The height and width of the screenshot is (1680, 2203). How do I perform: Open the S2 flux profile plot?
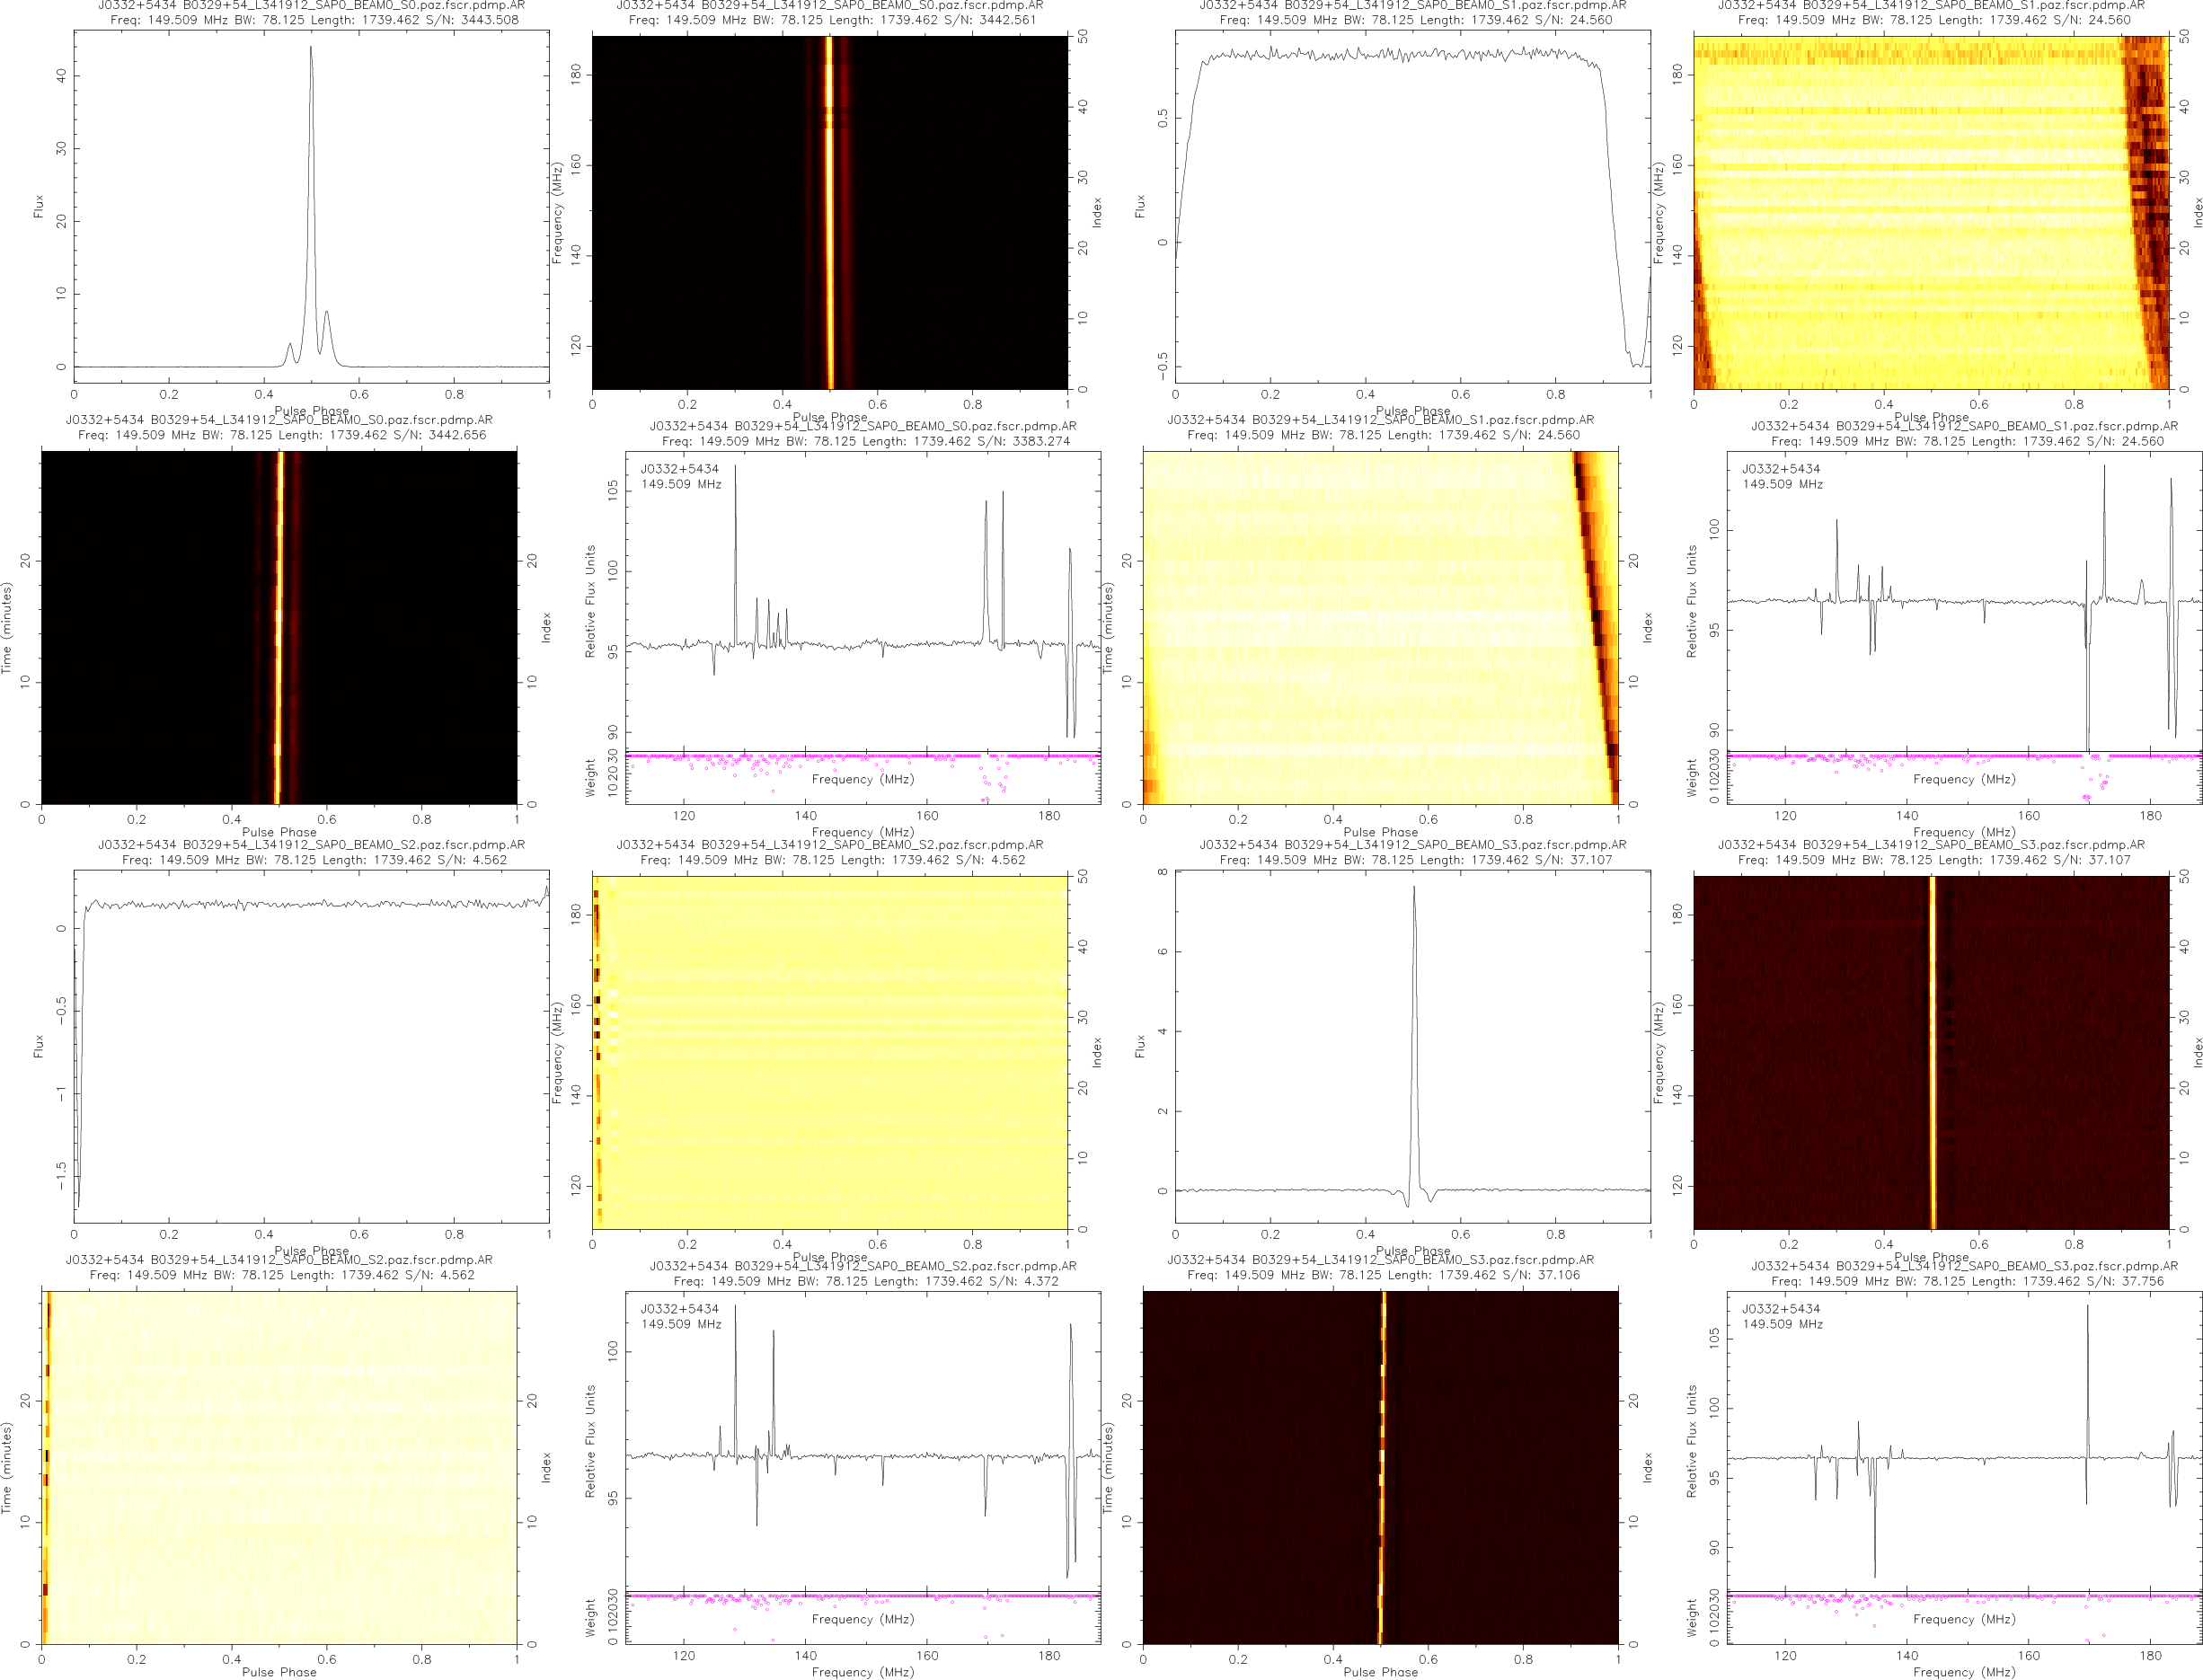(x=311, y=1046)
